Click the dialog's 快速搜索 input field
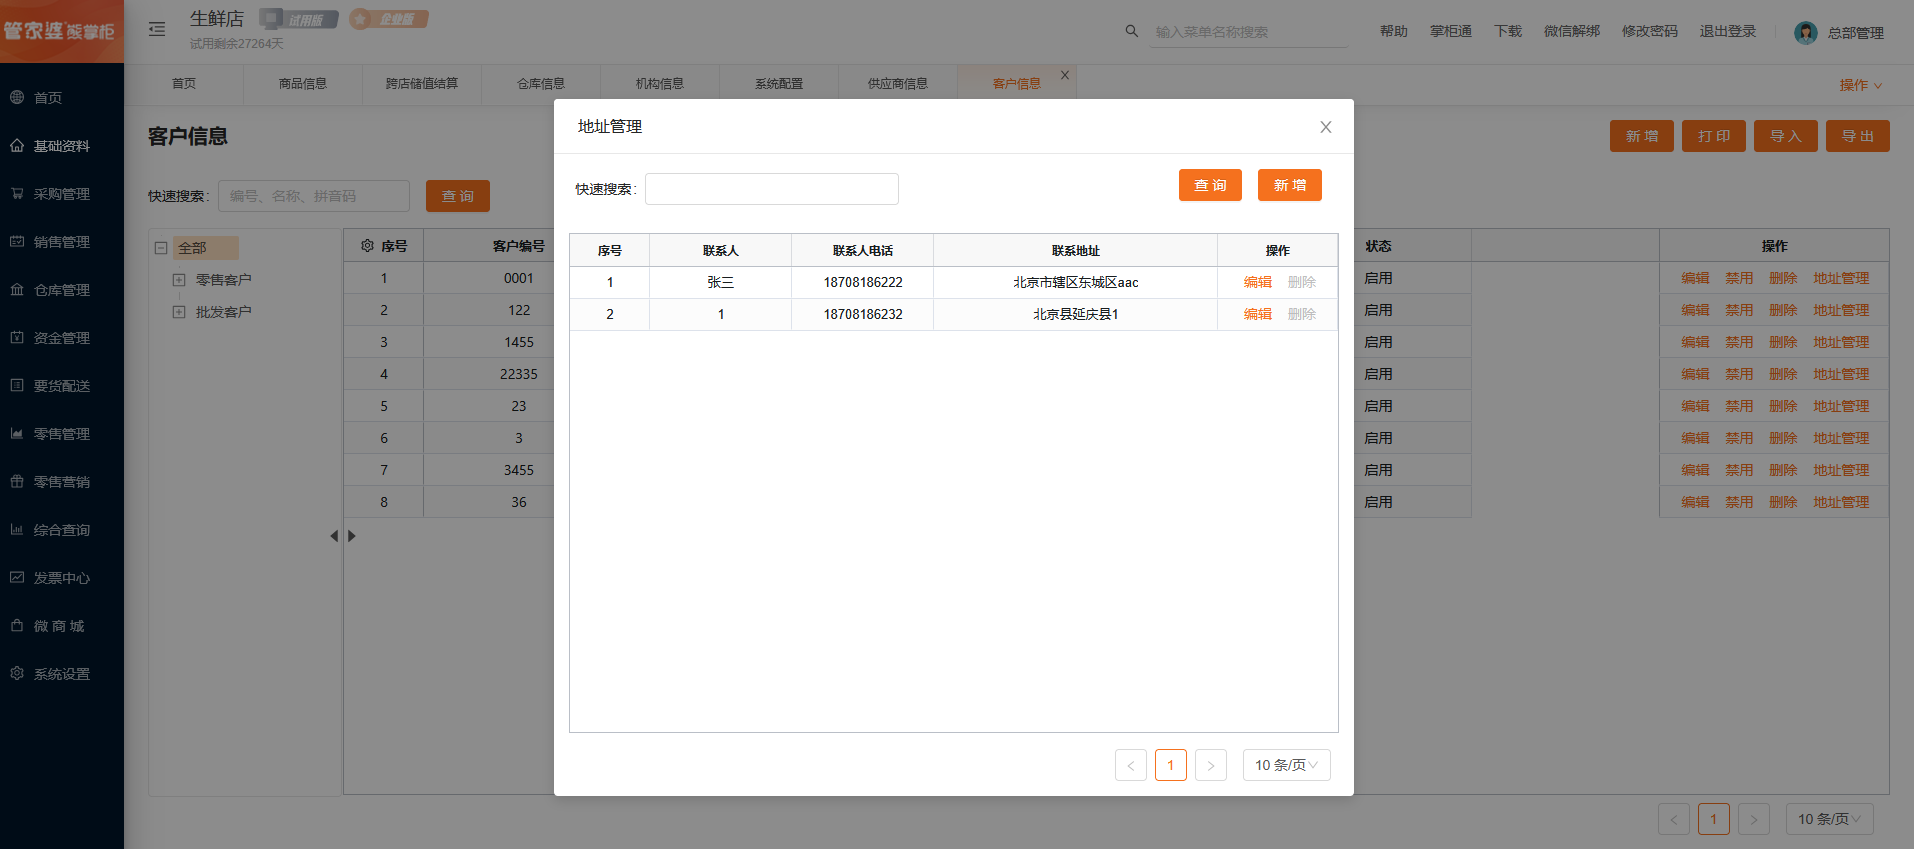 [x=771, y=189]
